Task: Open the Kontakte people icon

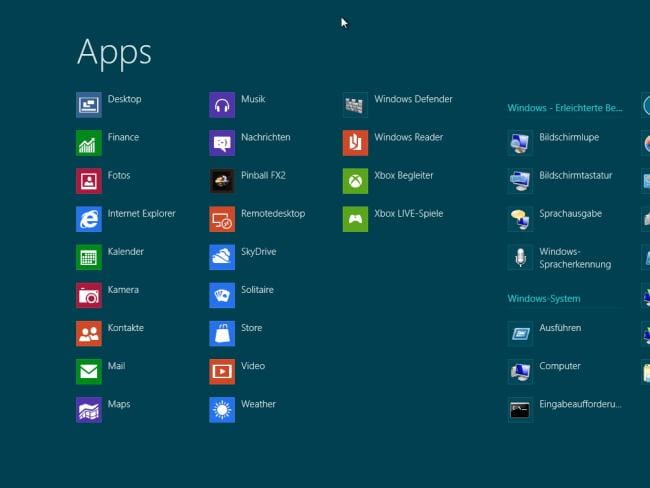Action: coord(89,334)
